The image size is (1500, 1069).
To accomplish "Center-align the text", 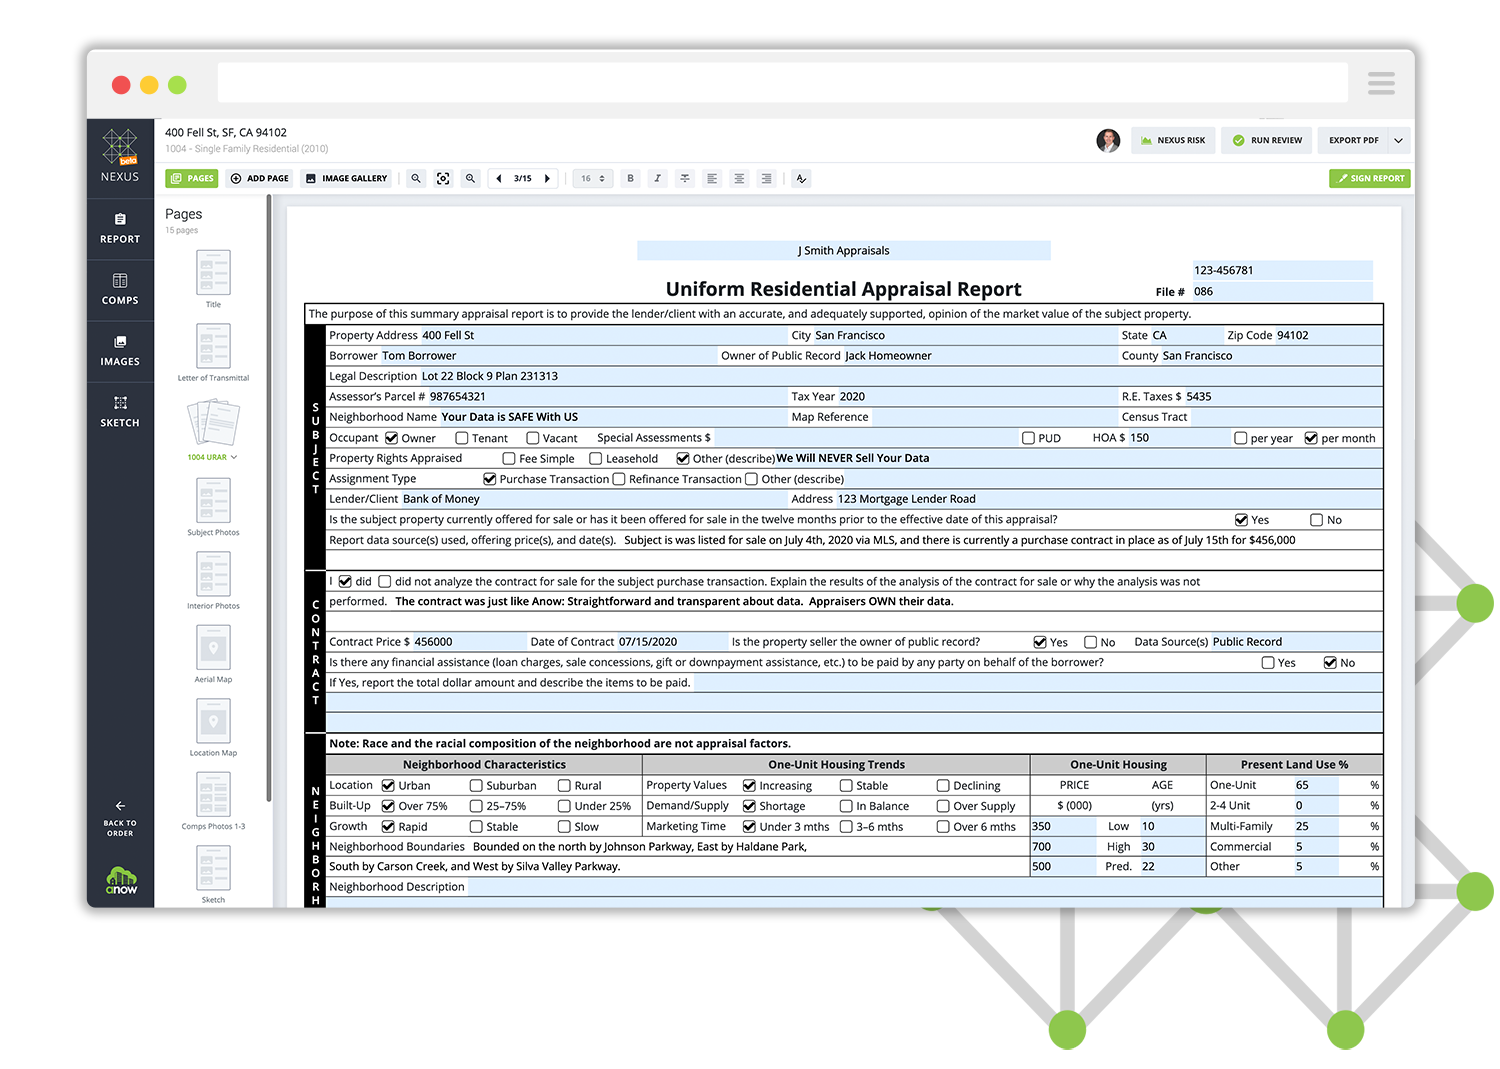I will tap(739, 178).
